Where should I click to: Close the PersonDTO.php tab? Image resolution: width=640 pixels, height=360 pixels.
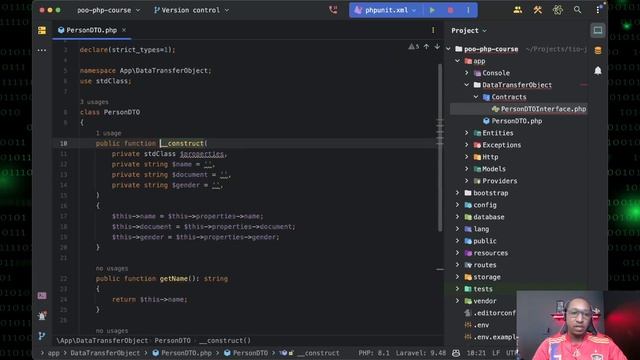coord(124,30)
